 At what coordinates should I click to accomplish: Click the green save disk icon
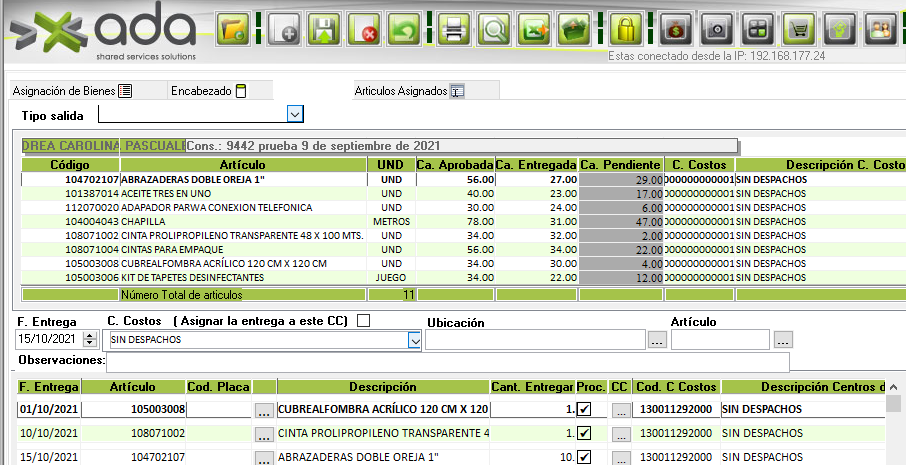pos(324,28)
